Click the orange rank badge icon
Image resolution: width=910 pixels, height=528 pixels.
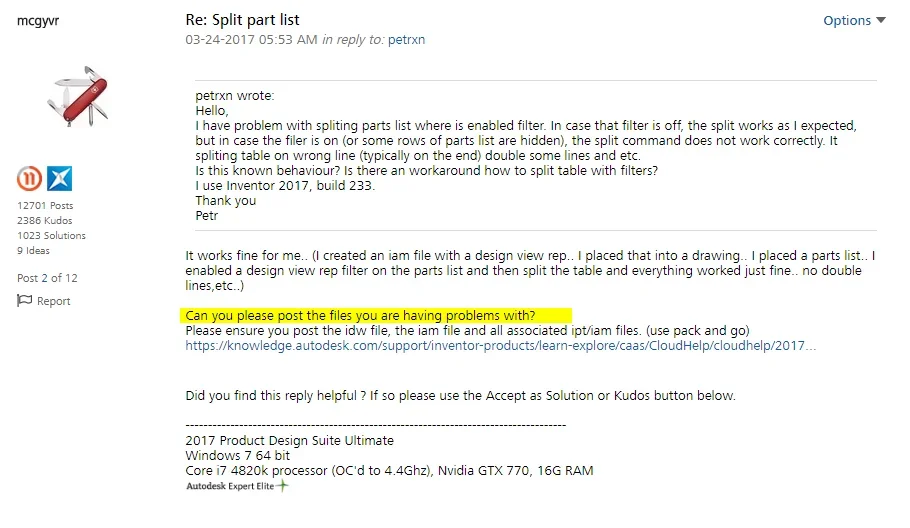(29, 179)
